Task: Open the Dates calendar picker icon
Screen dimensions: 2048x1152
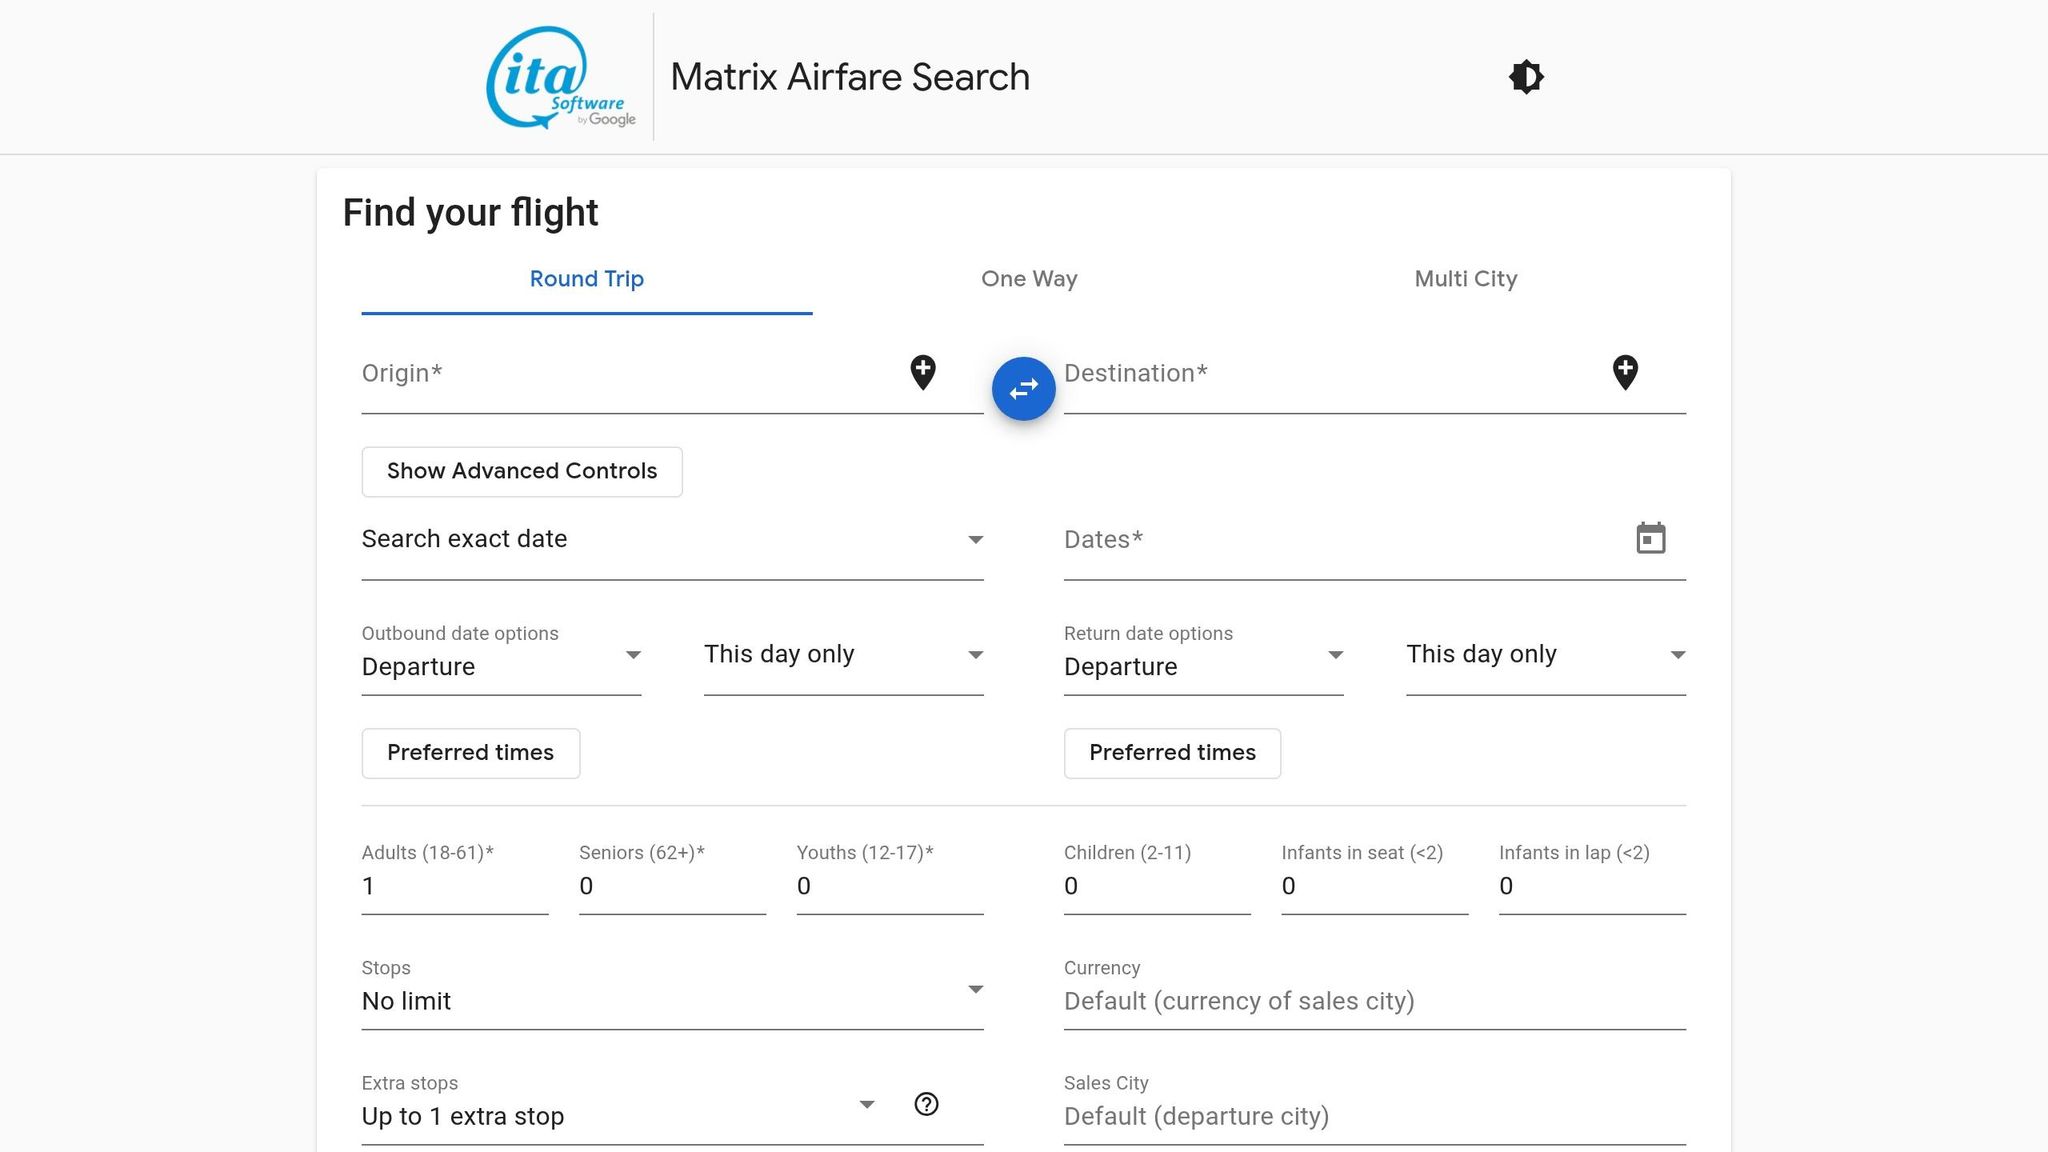Action: (x=1650, y=538)
